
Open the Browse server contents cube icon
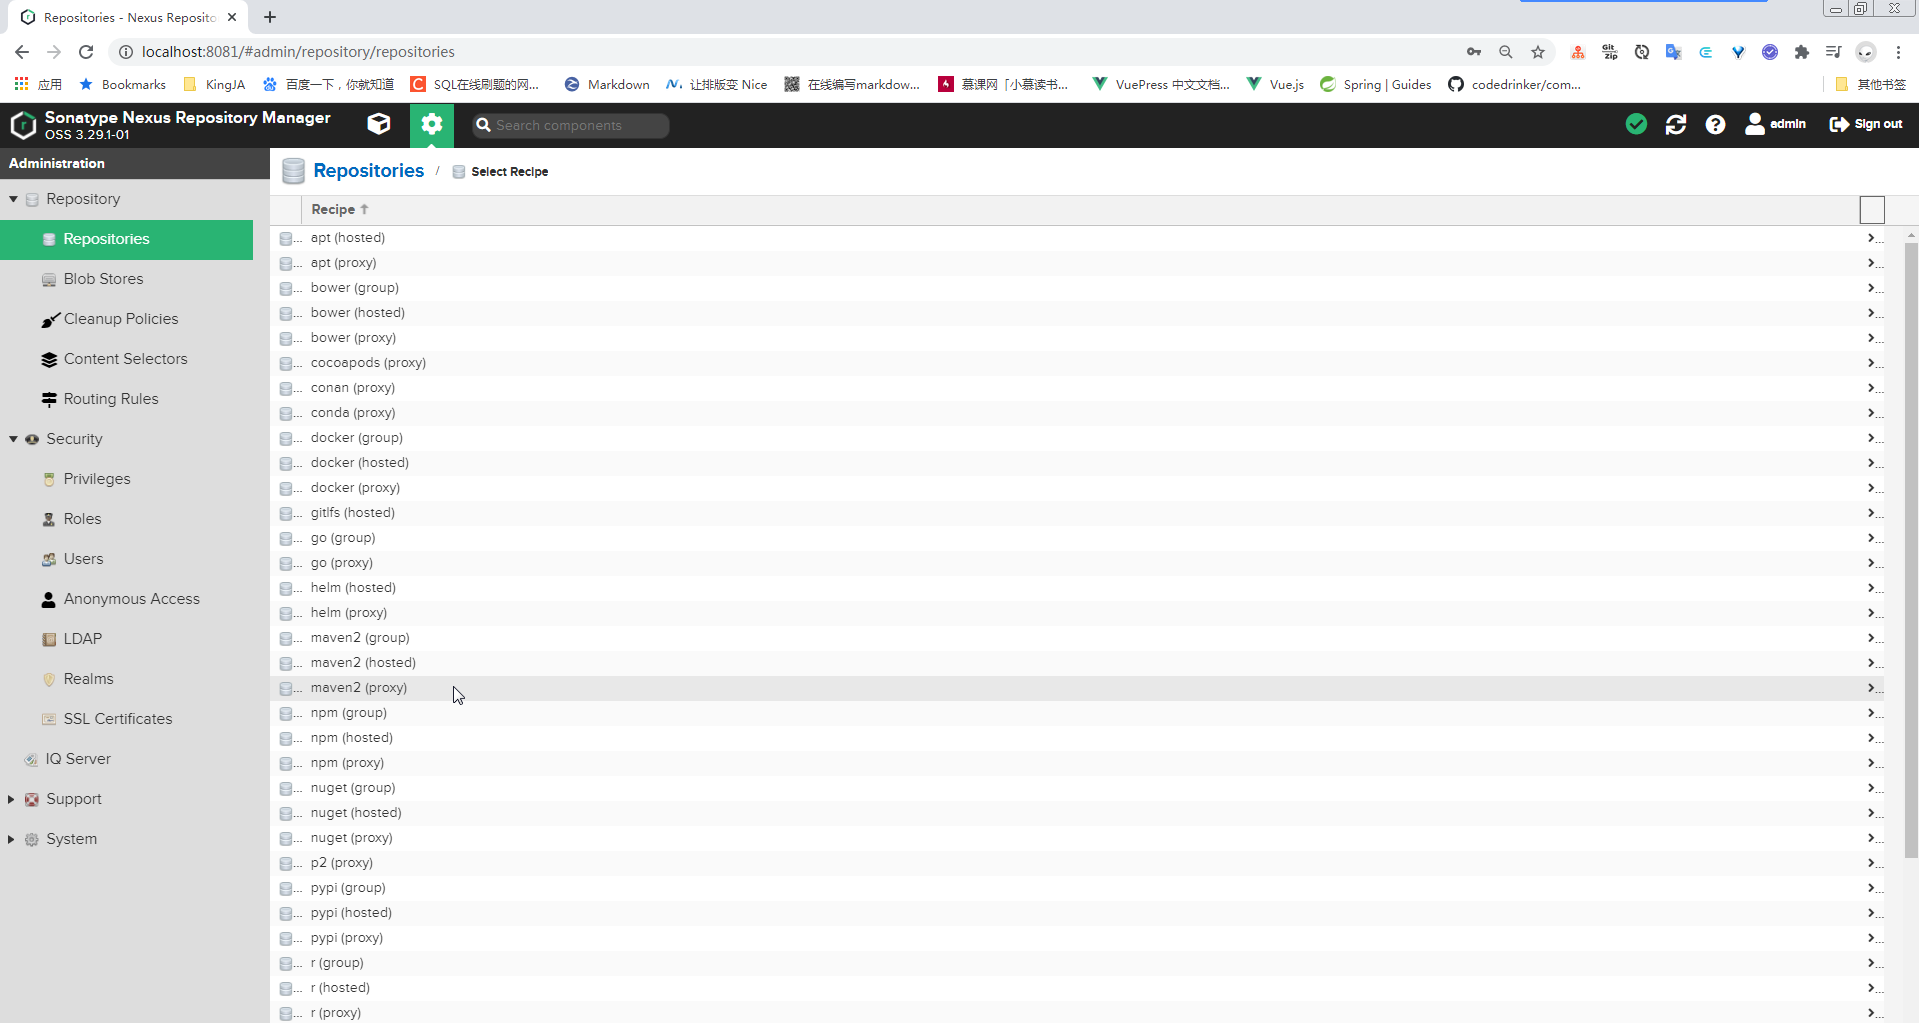[x=379, y=124]
